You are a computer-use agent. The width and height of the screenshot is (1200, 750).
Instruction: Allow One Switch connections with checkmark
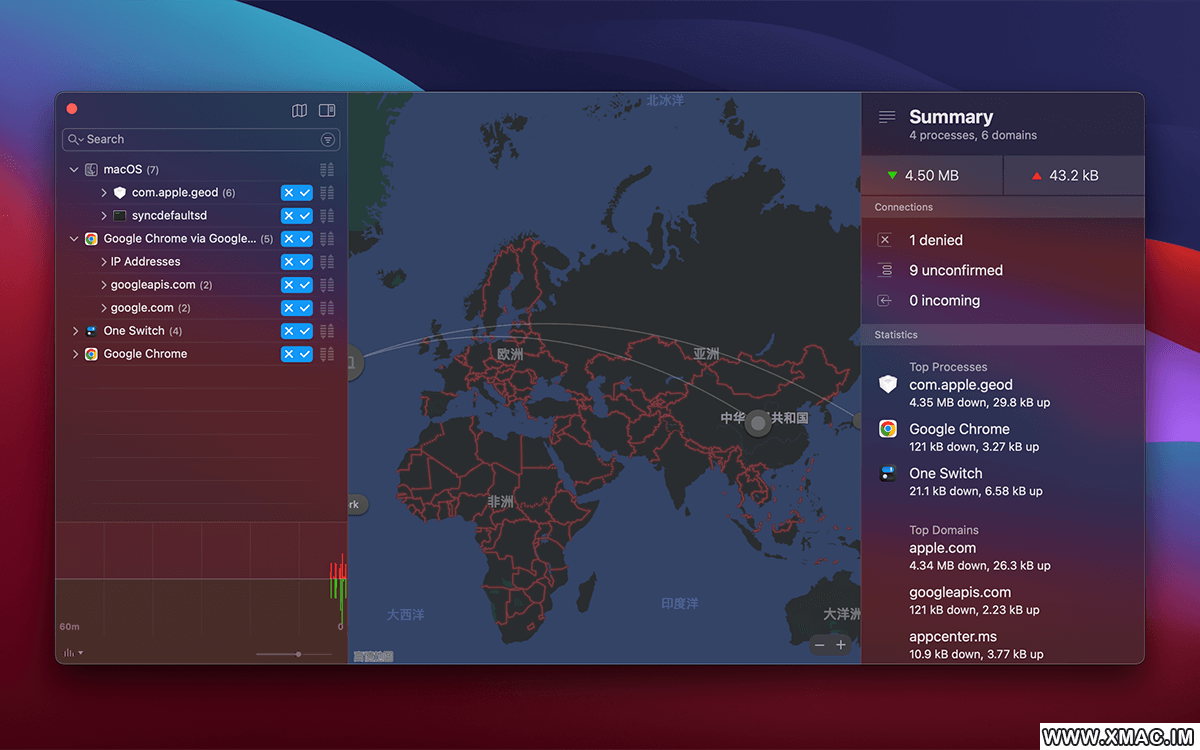305,331
